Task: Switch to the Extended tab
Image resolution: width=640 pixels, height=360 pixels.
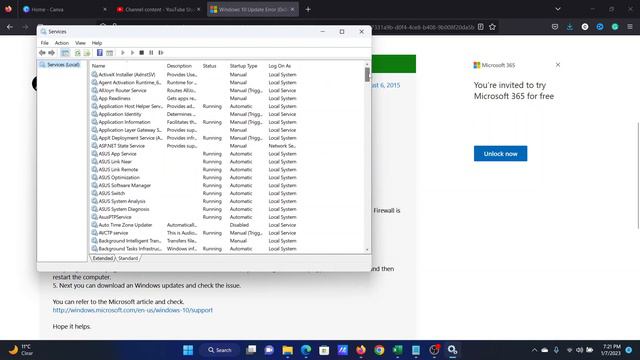Action: 102,258
